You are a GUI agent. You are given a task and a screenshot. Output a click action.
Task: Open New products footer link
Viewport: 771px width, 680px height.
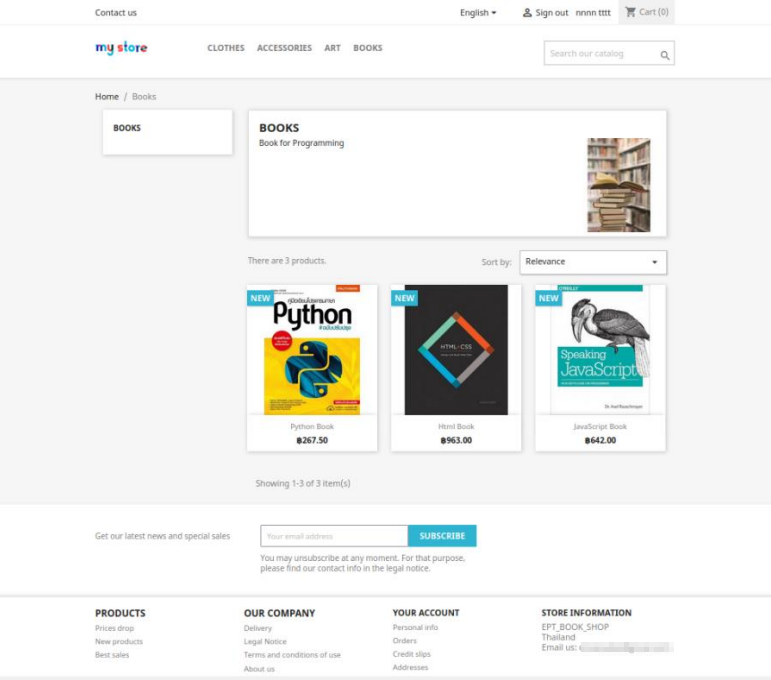[x=119, y=641]
